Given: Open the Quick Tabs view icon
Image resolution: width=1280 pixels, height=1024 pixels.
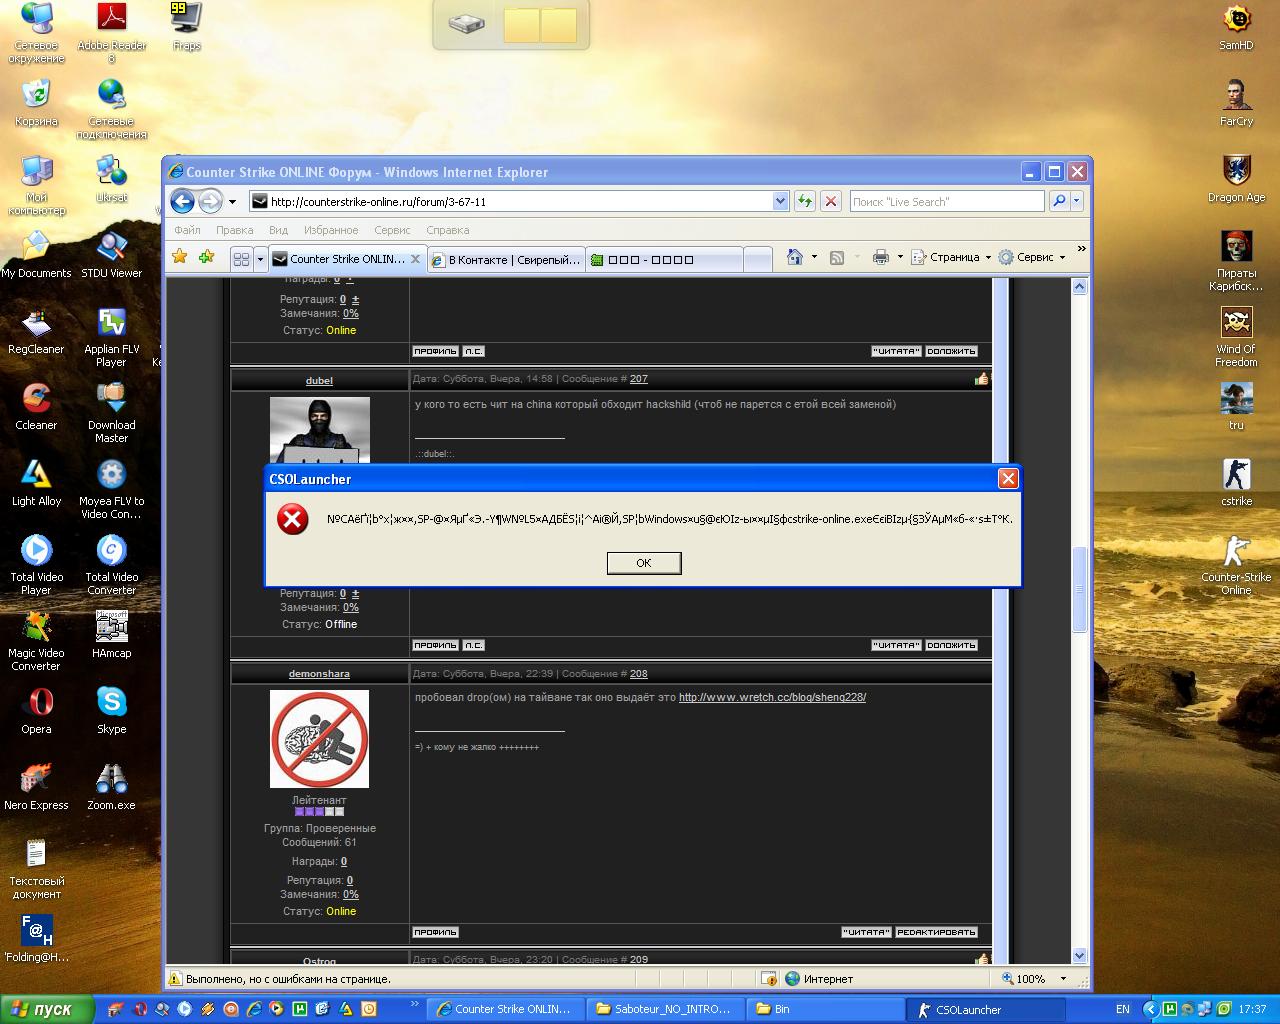Looking at the screenshot, I should [x=241, y=259].
